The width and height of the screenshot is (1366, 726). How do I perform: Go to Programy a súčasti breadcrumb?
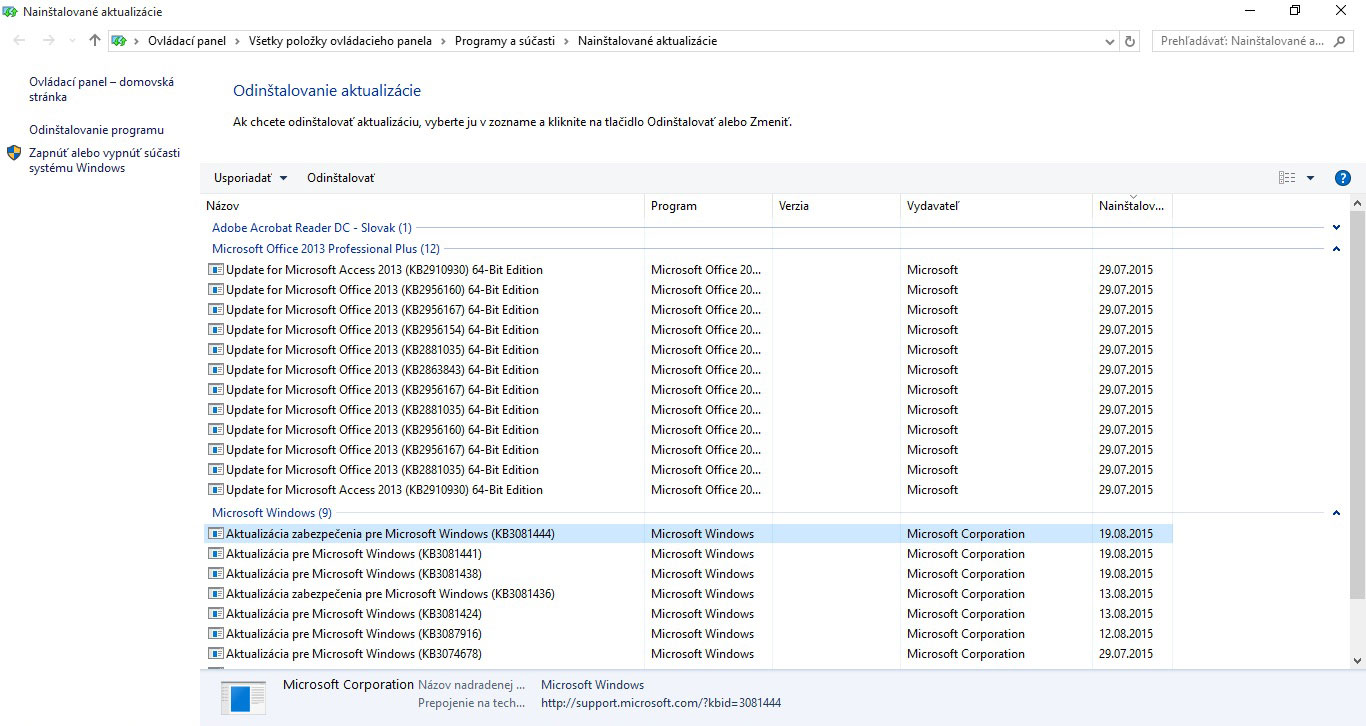[x=505, y=41]
